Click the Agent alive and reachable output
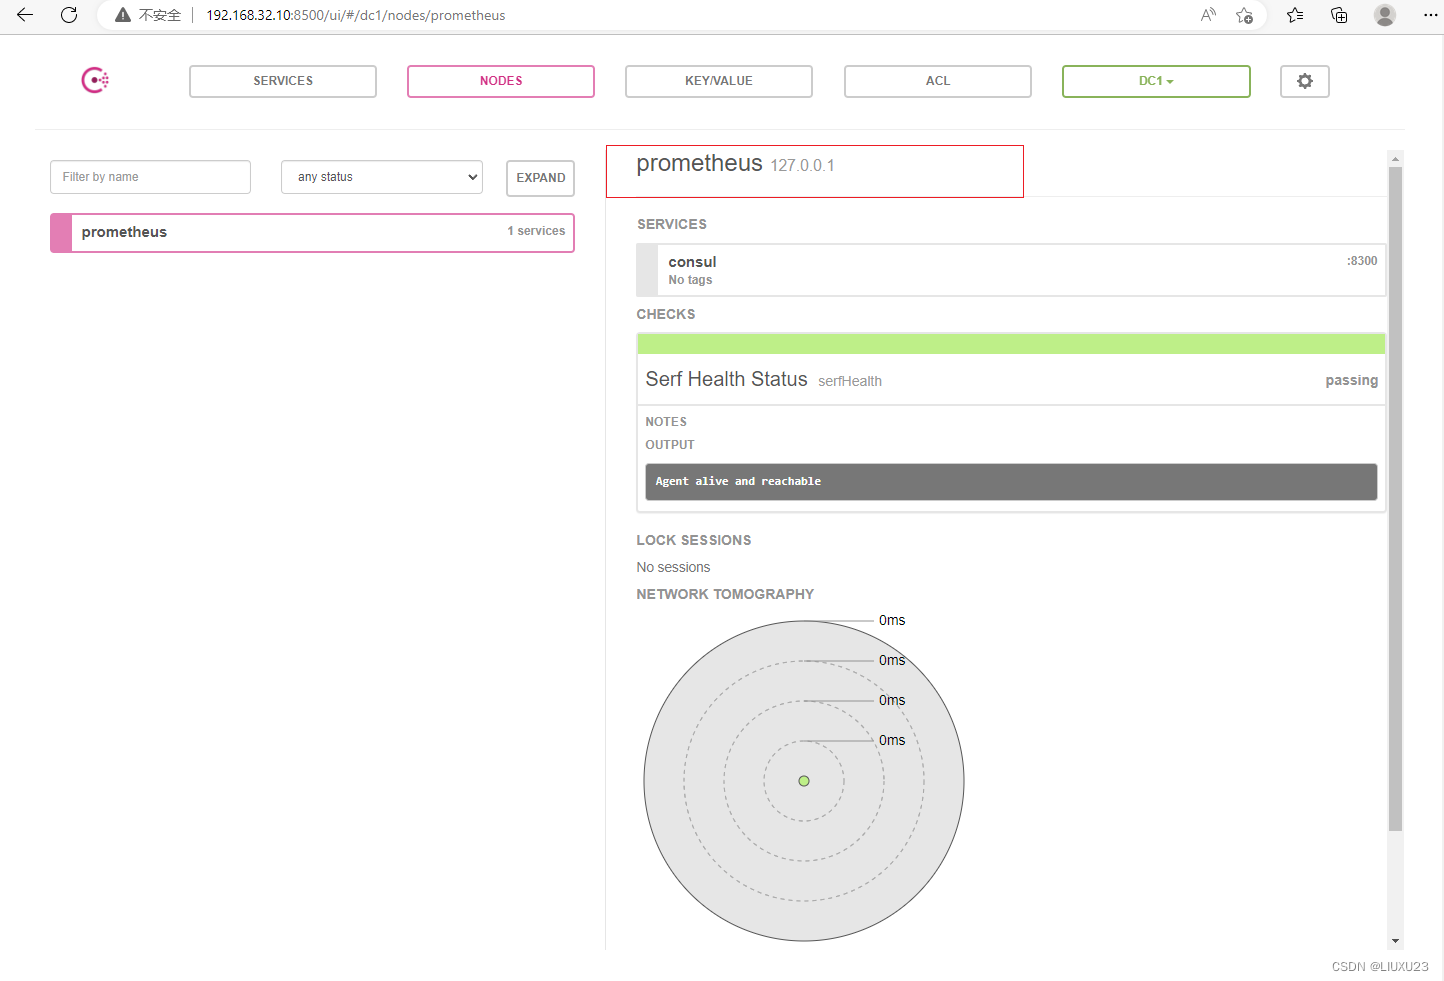Viewport: 1444px width, 981px height. [1011, 482]
